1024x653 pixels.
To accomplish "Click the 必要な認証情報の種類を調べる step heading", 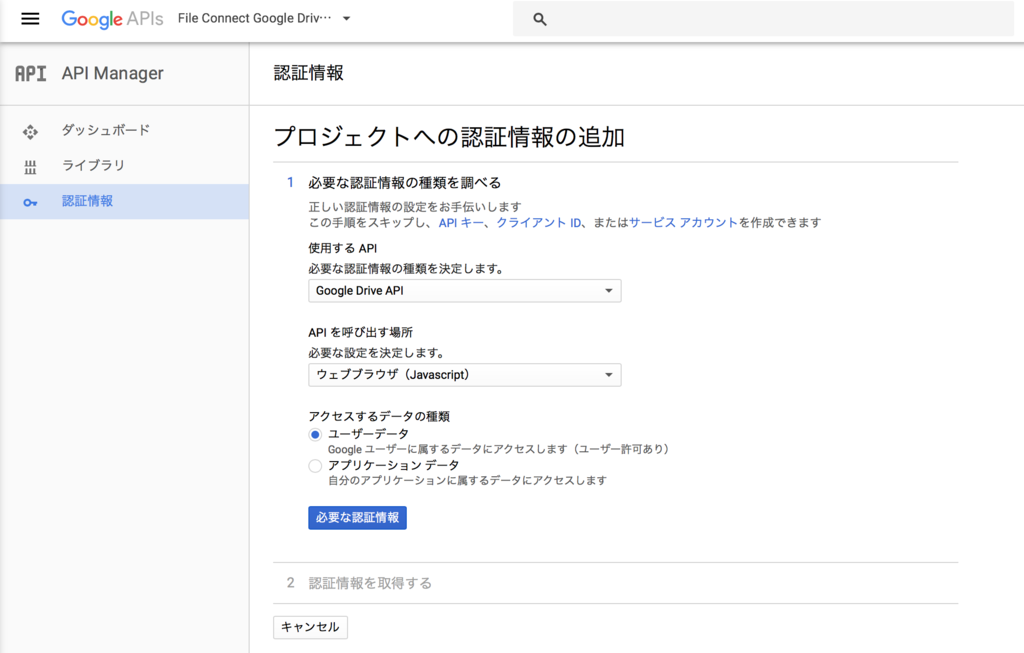I will (405, 183).
